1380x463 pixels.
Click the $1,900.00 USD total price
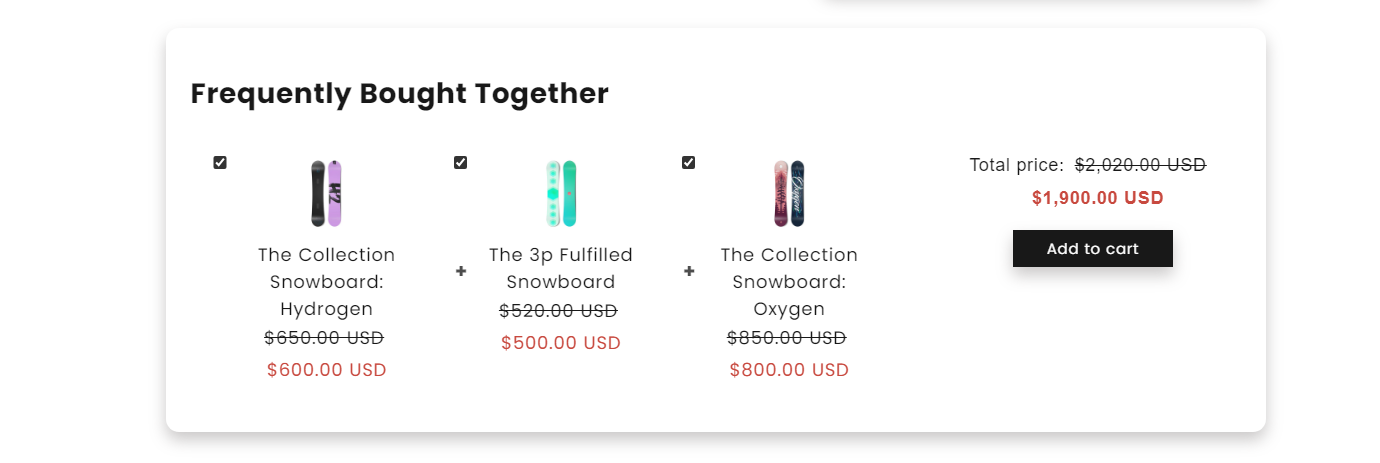(1097, 198)
